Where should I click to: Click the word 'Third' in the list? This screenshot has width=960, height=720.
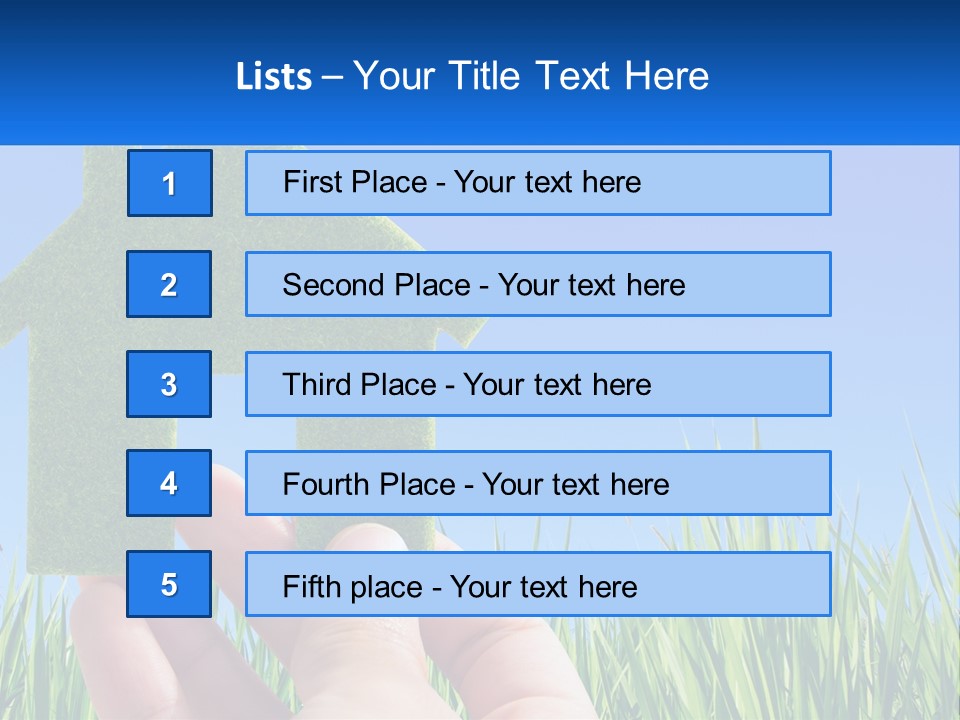click(x=319, y=385)
